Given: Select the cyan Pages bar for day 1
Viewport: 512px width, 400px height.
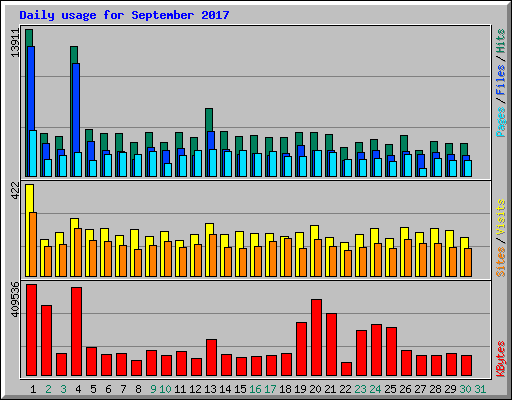Looking at the screenshot, I should coord(33,153).
